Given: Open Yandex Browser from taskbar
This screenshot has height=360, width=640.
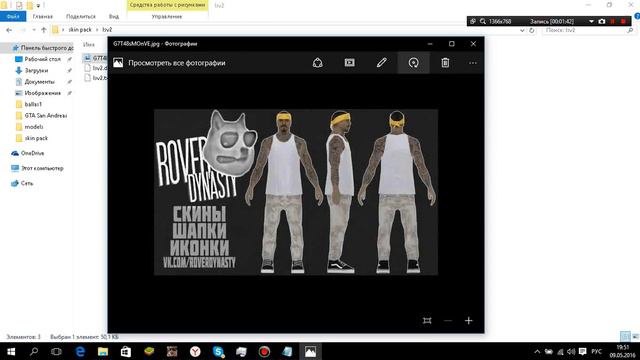Looking at the screenshot, I should coord(195,351).
